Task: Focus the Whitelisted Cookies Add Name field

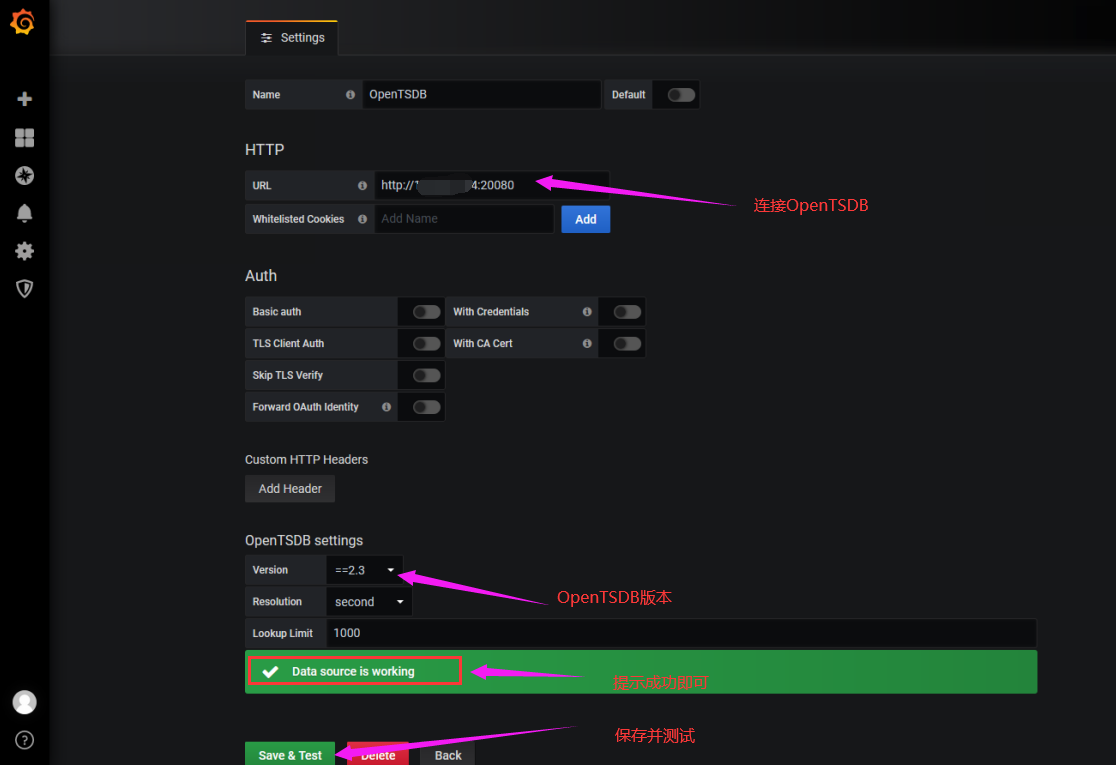Action: tap(464, 219)
